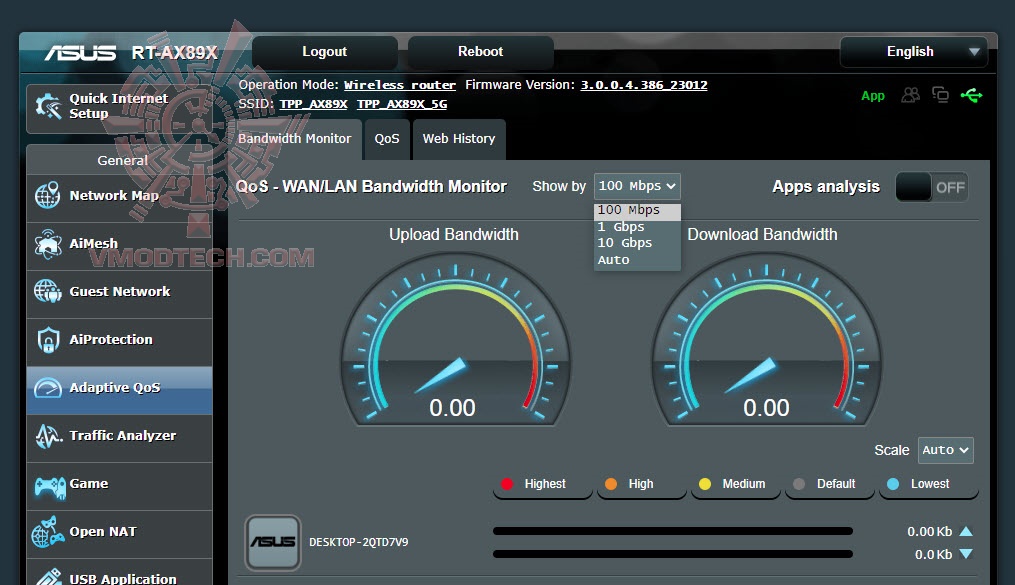Screen dimensions: 1015x585
Task: Open the Web History tab
Action: pyautogui.click(x=459, y=139)
